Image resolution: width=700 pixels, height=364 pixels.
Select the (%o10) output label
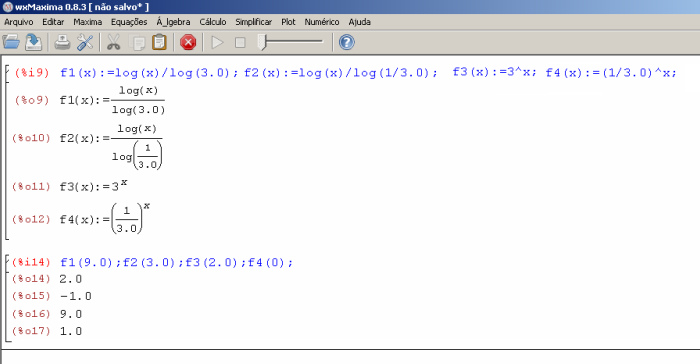(x=31, y=138)
